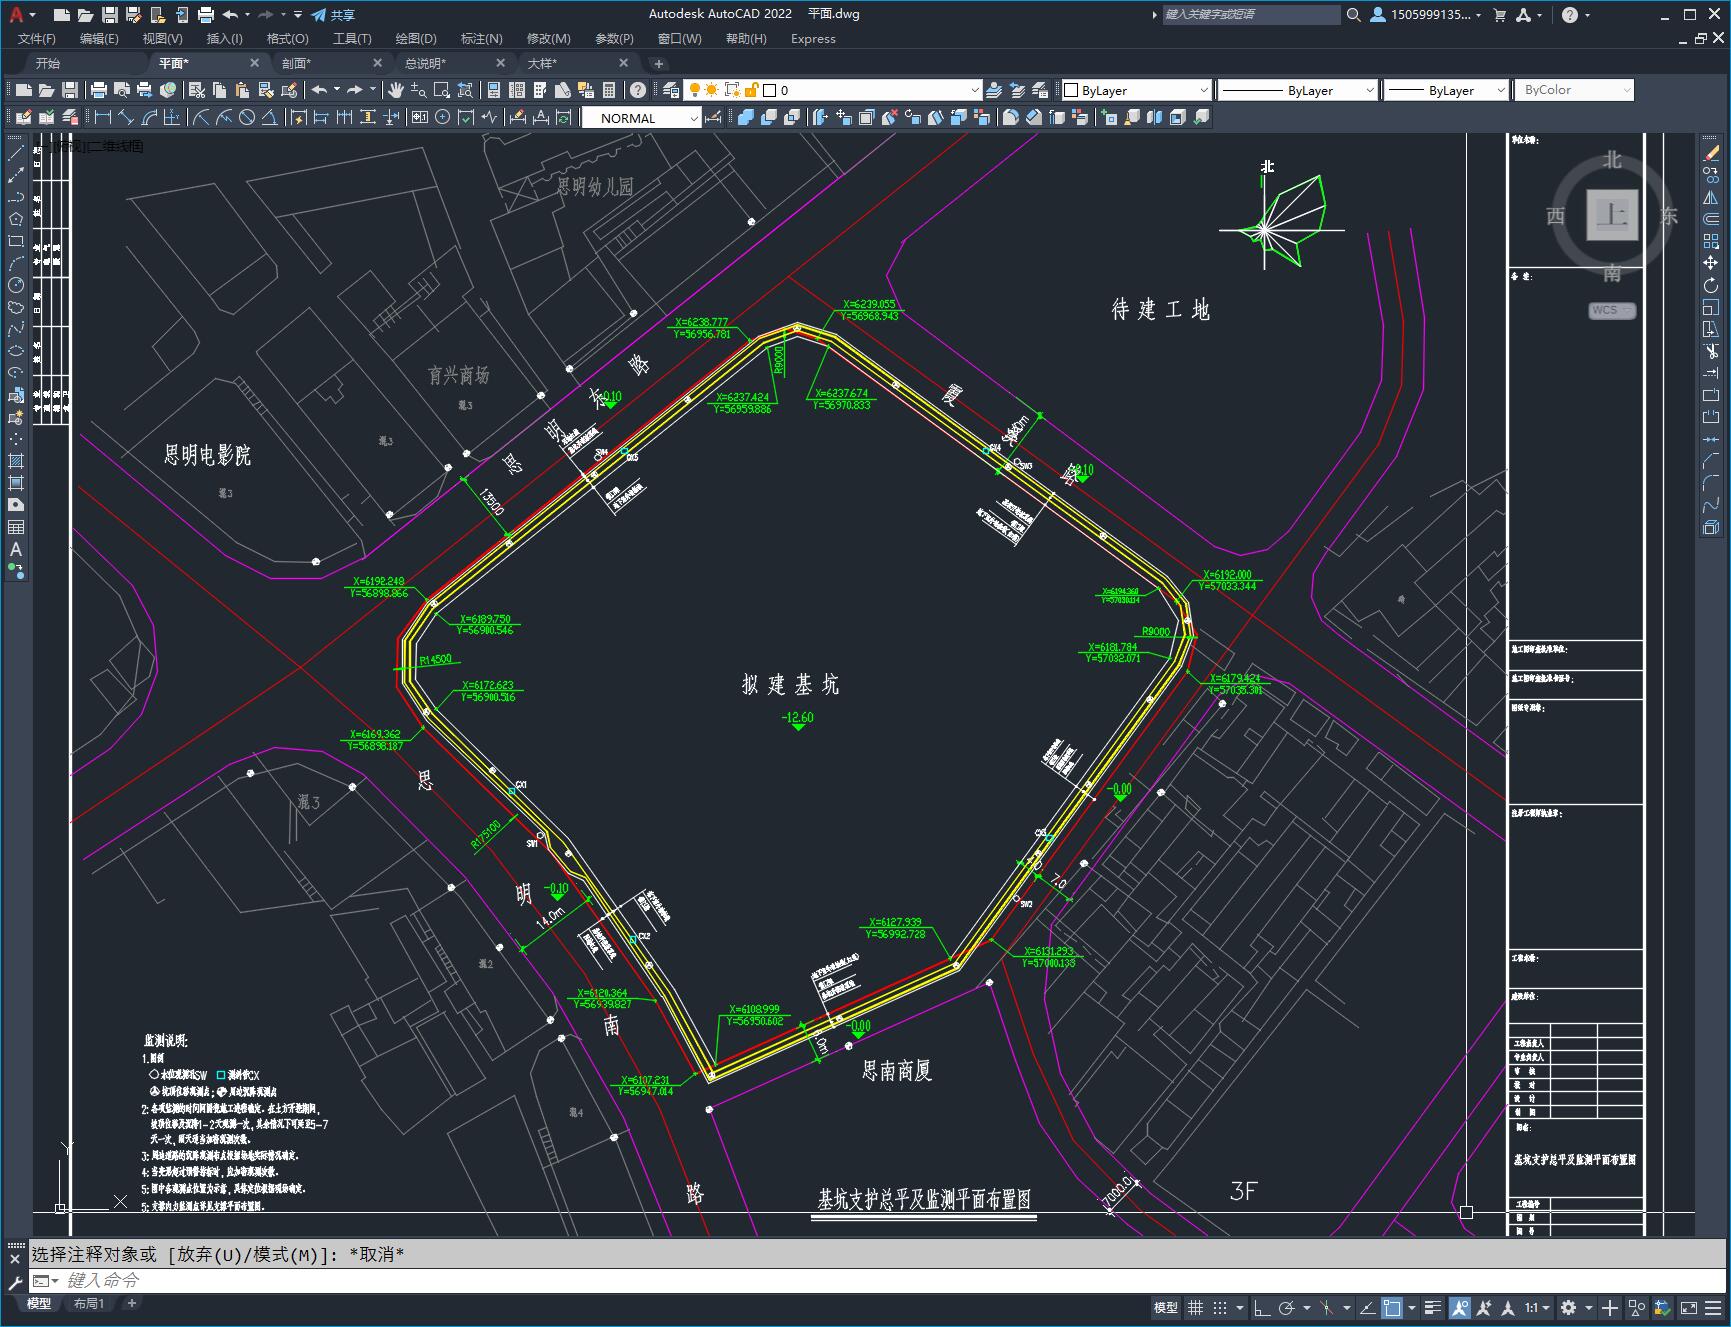Toggle object snap tracking in status bar

1367,1307
